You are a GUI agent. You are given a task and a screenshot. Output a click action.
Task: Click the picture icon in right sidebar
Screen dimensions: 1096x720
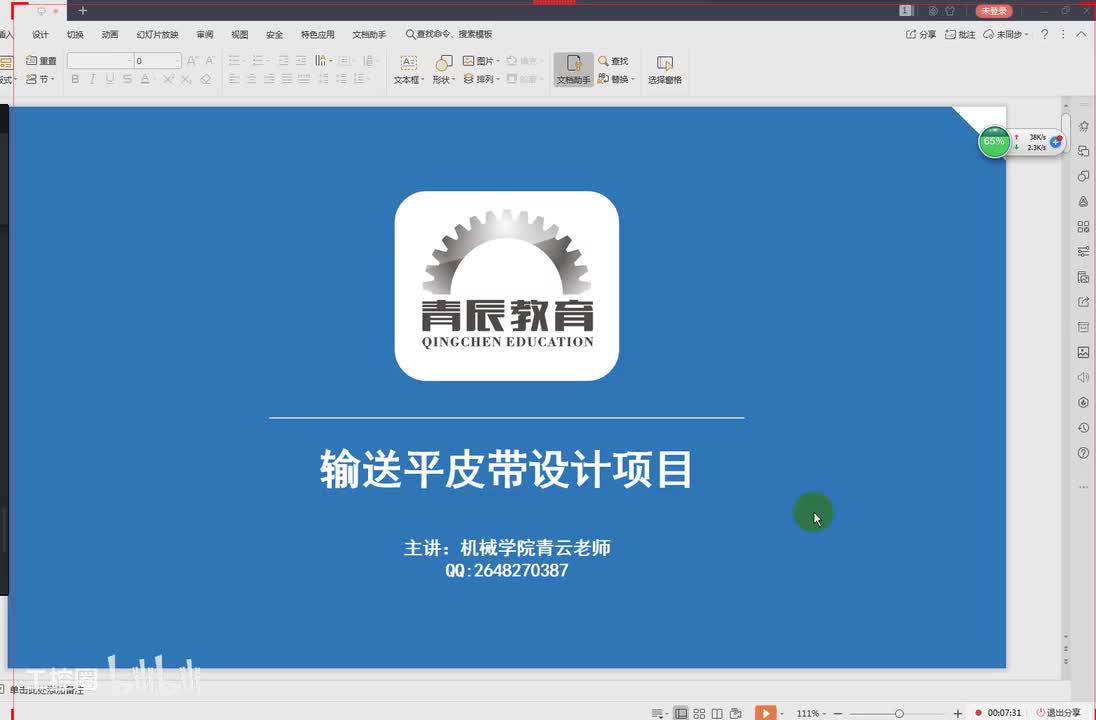[x=1083, y=352]
